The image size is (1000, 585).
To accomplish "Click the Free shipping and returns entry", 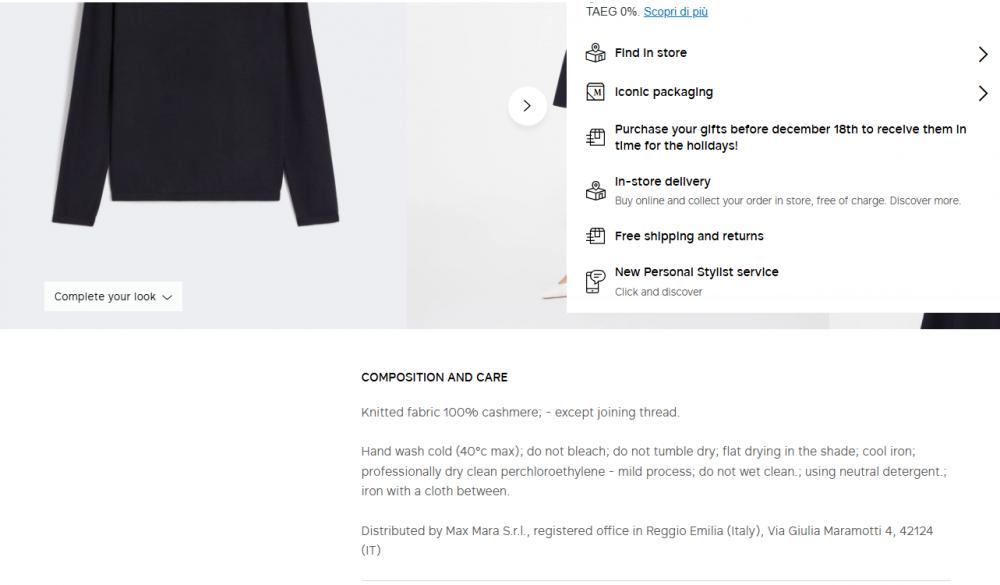I will (690, 235).
